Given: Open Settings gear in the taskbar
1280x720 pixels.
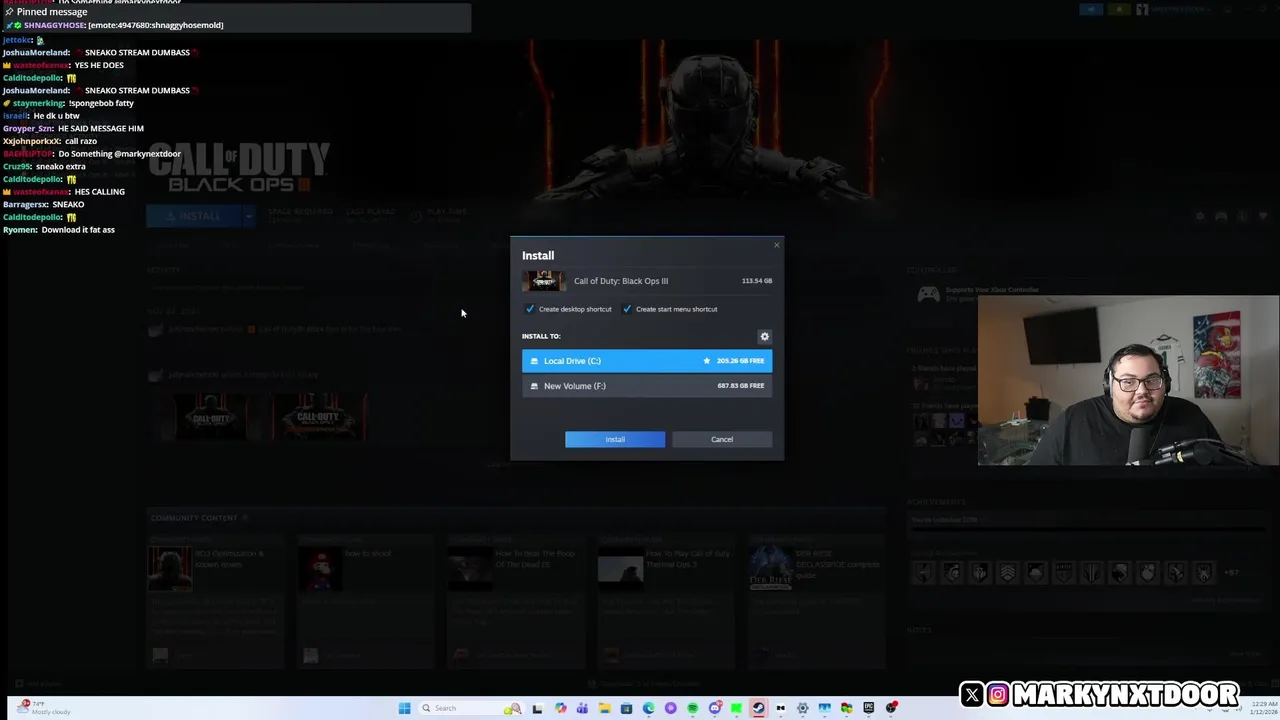Looking at the screenshot, I should 802,708.
